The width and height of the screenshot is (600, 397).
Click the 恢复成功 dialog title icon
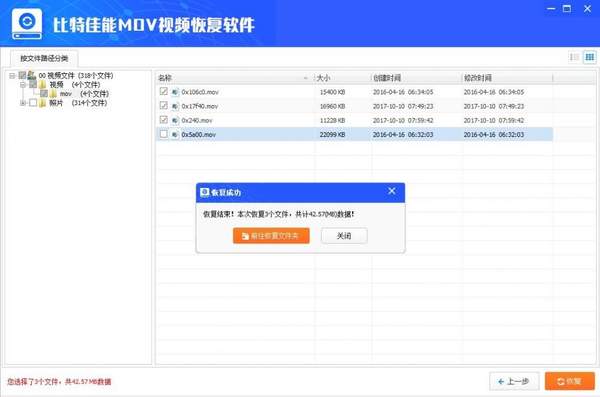point(205,192)
